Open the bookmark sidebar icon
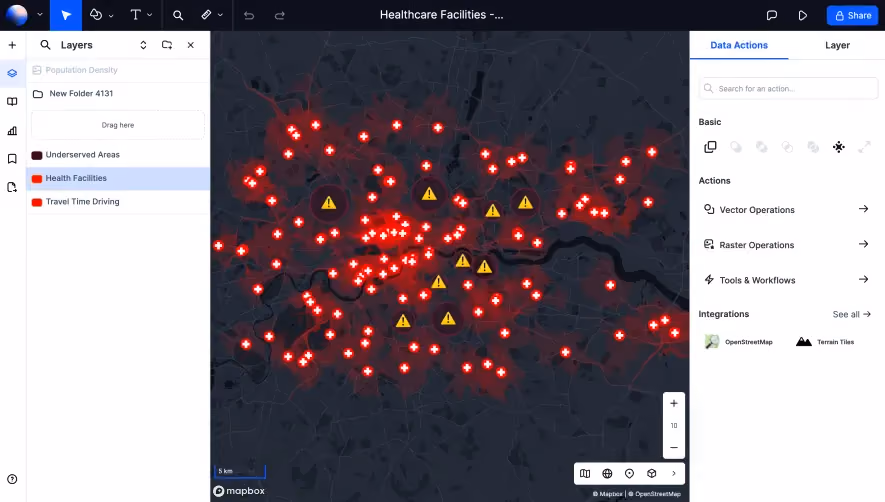885x502 pixels. [12, 159]
